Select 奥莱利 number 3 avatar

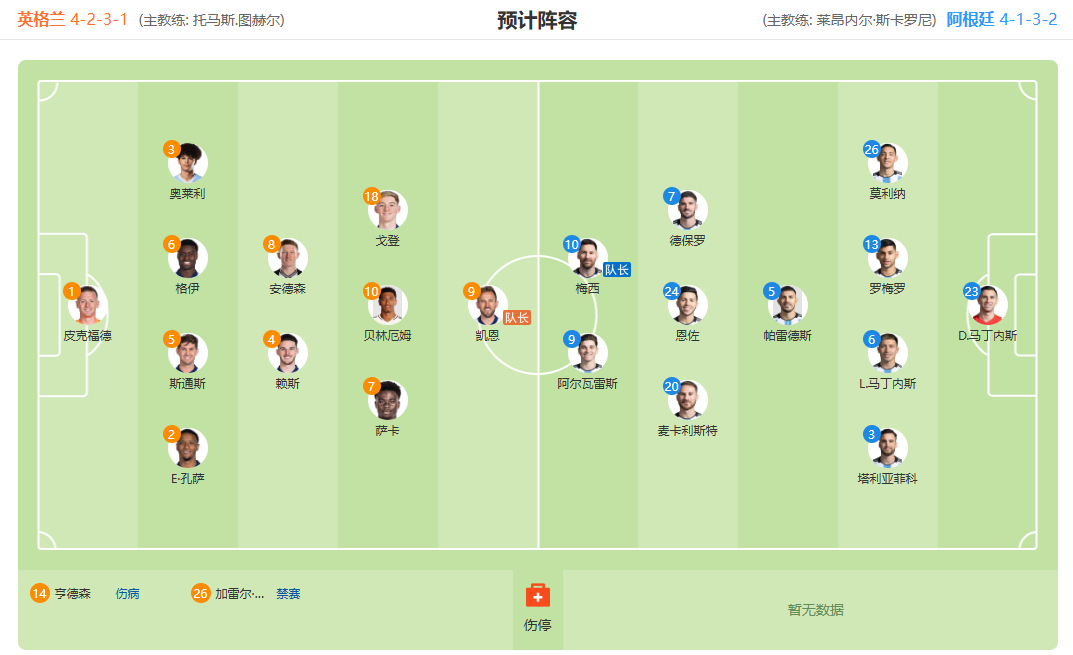188,163
